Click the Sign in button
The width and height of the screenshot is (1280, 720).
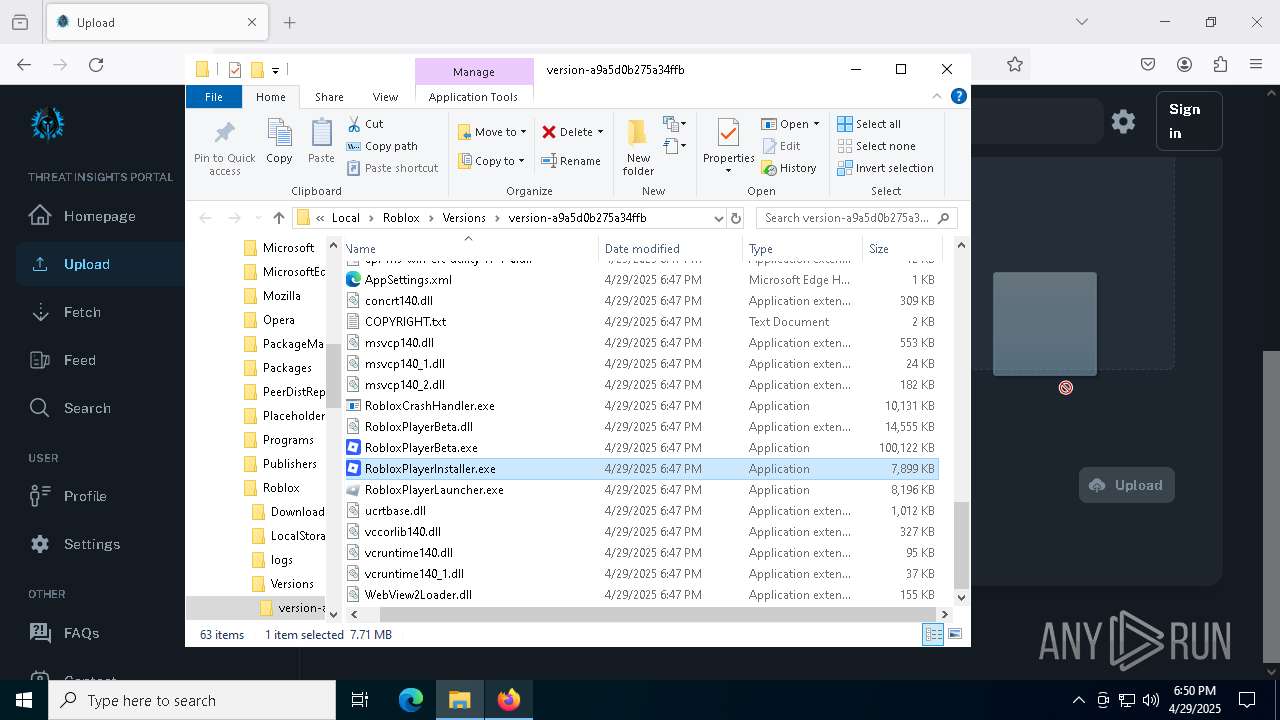click(1189, 121)
